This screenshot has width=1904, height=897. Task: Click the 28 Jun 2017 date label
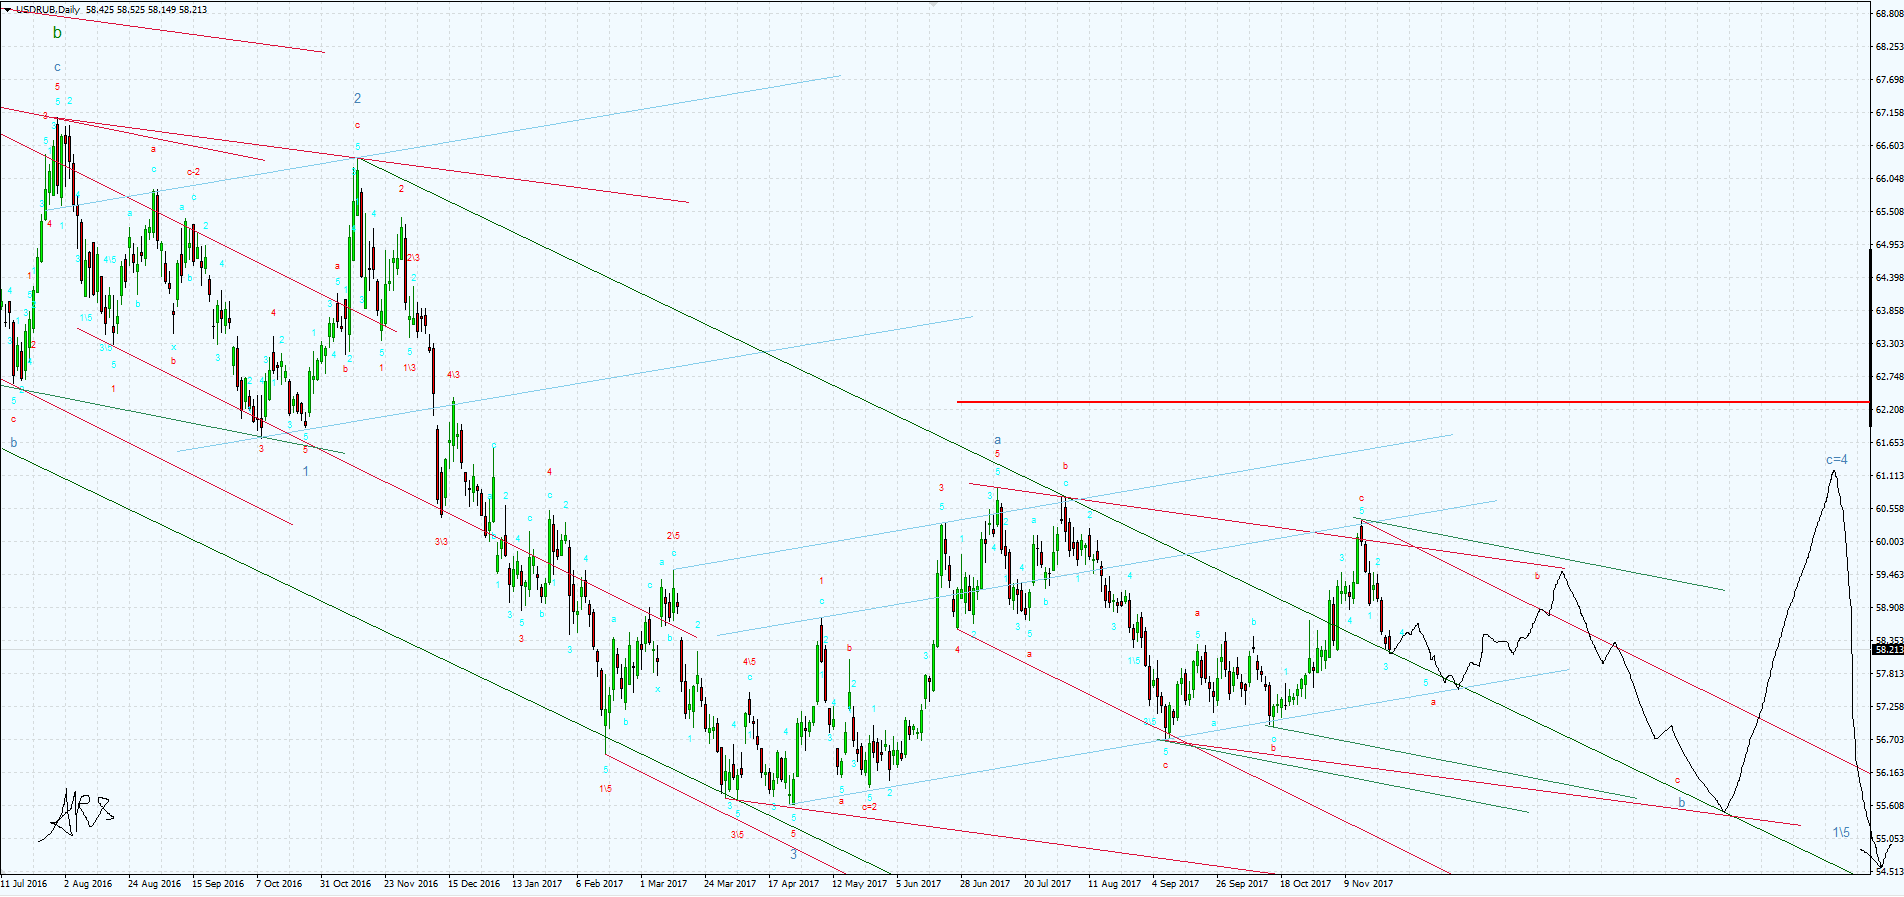tap(985, 884)
